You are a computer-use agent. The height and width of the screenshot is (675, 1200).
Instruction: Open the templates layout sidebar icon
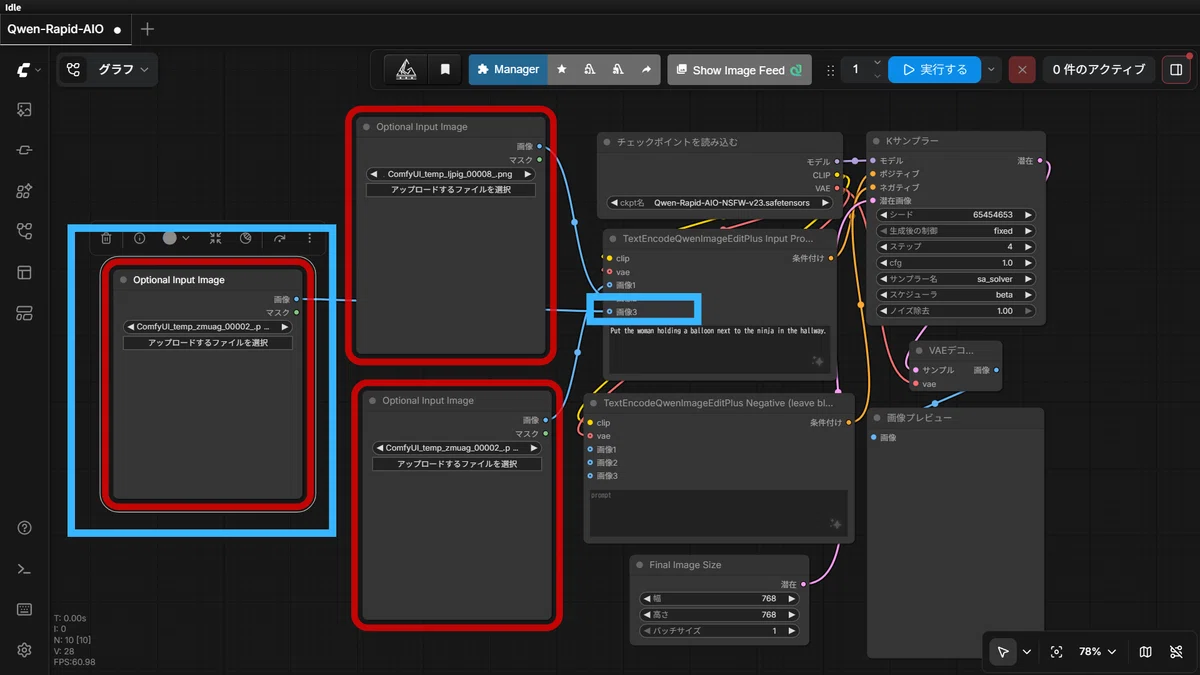pyautogui.click(x=25, y=273)
